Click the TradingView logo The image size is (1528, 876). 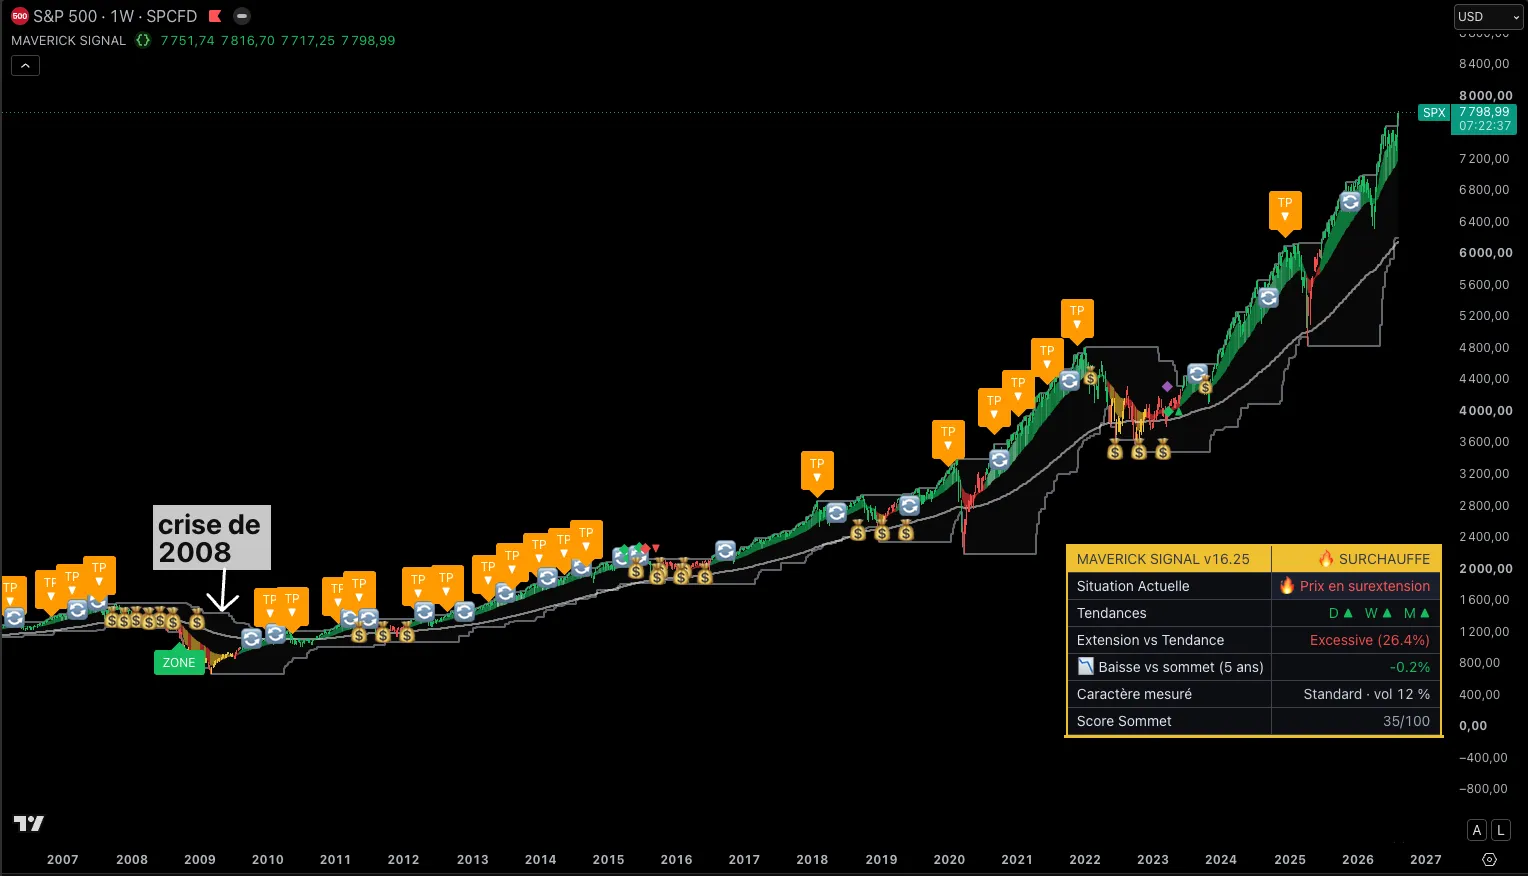(29, 823)
